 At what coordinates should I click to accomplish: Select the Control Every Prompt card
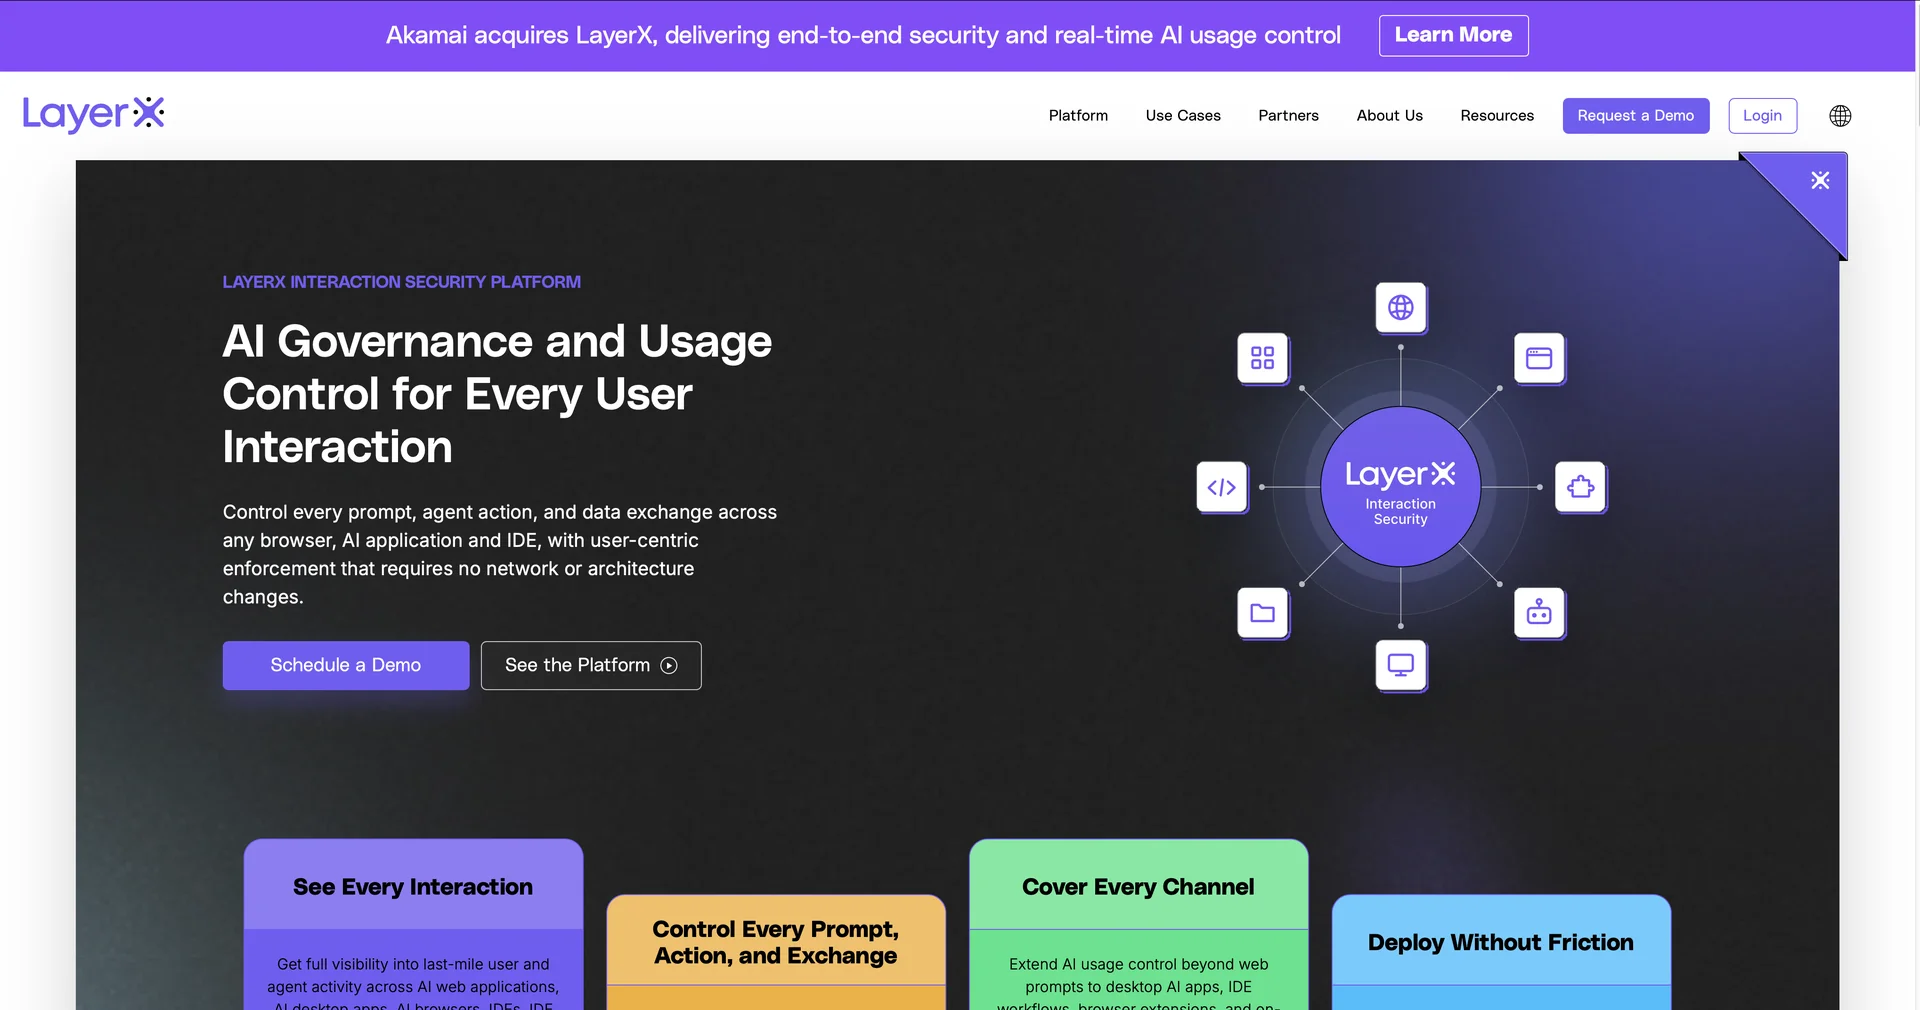click(776, 952)
